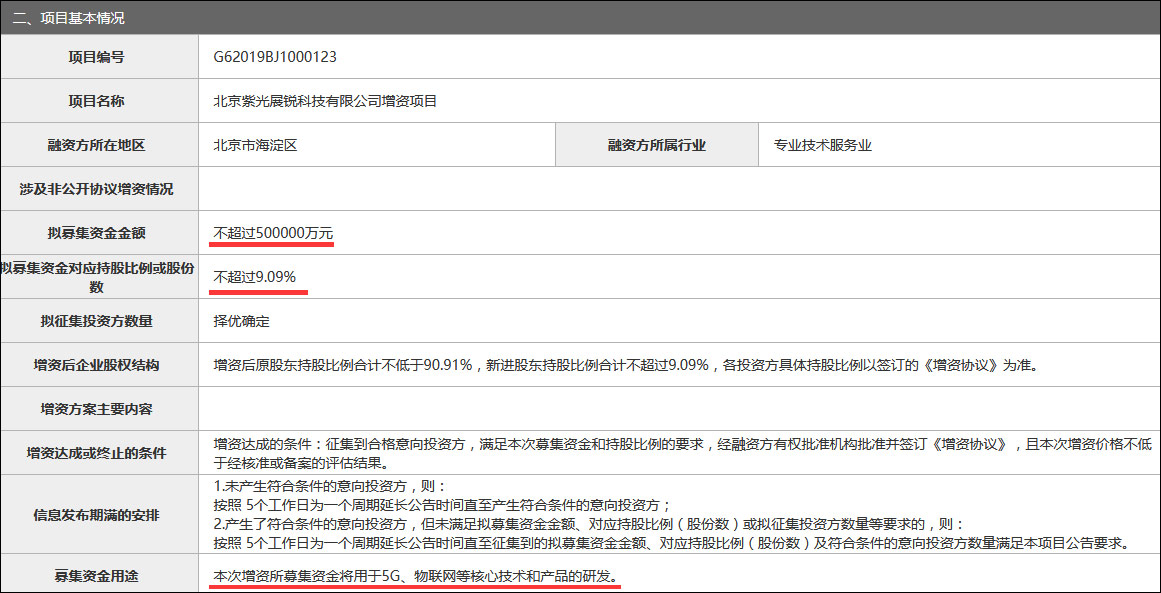
Task: Click the value 专业技术服务业
Action: 823,145
